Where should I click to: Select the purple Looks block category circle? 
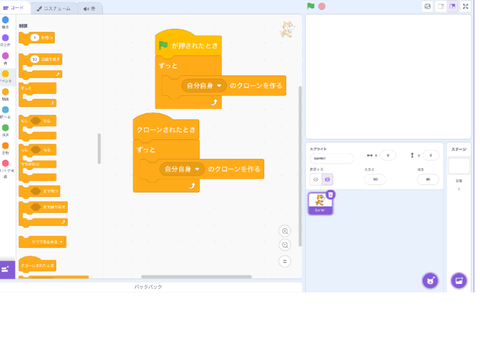[x=5, y=38]
